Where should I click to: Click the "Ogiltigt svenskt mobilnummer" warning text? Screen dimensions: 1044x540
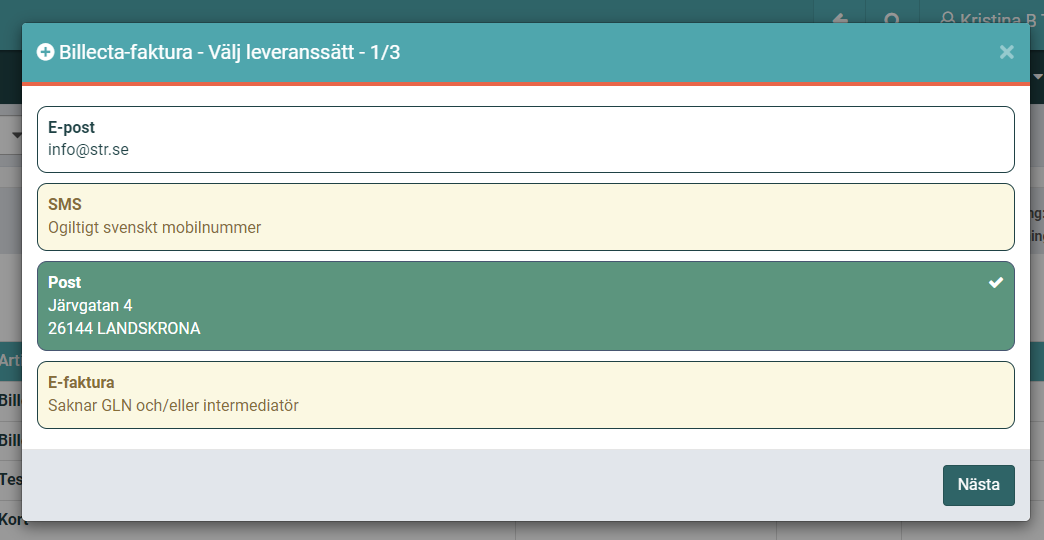[155, 227]
